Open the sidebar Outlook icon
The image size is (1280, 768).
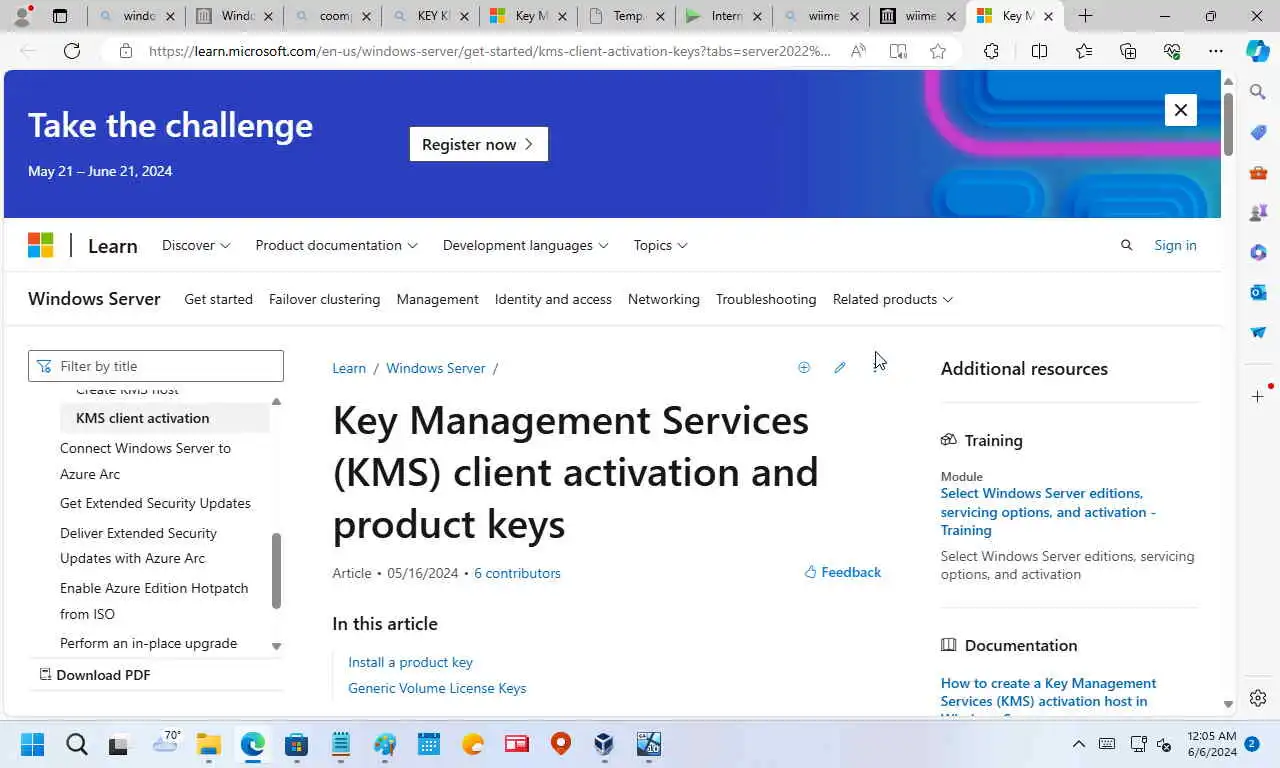[1258, 292]
